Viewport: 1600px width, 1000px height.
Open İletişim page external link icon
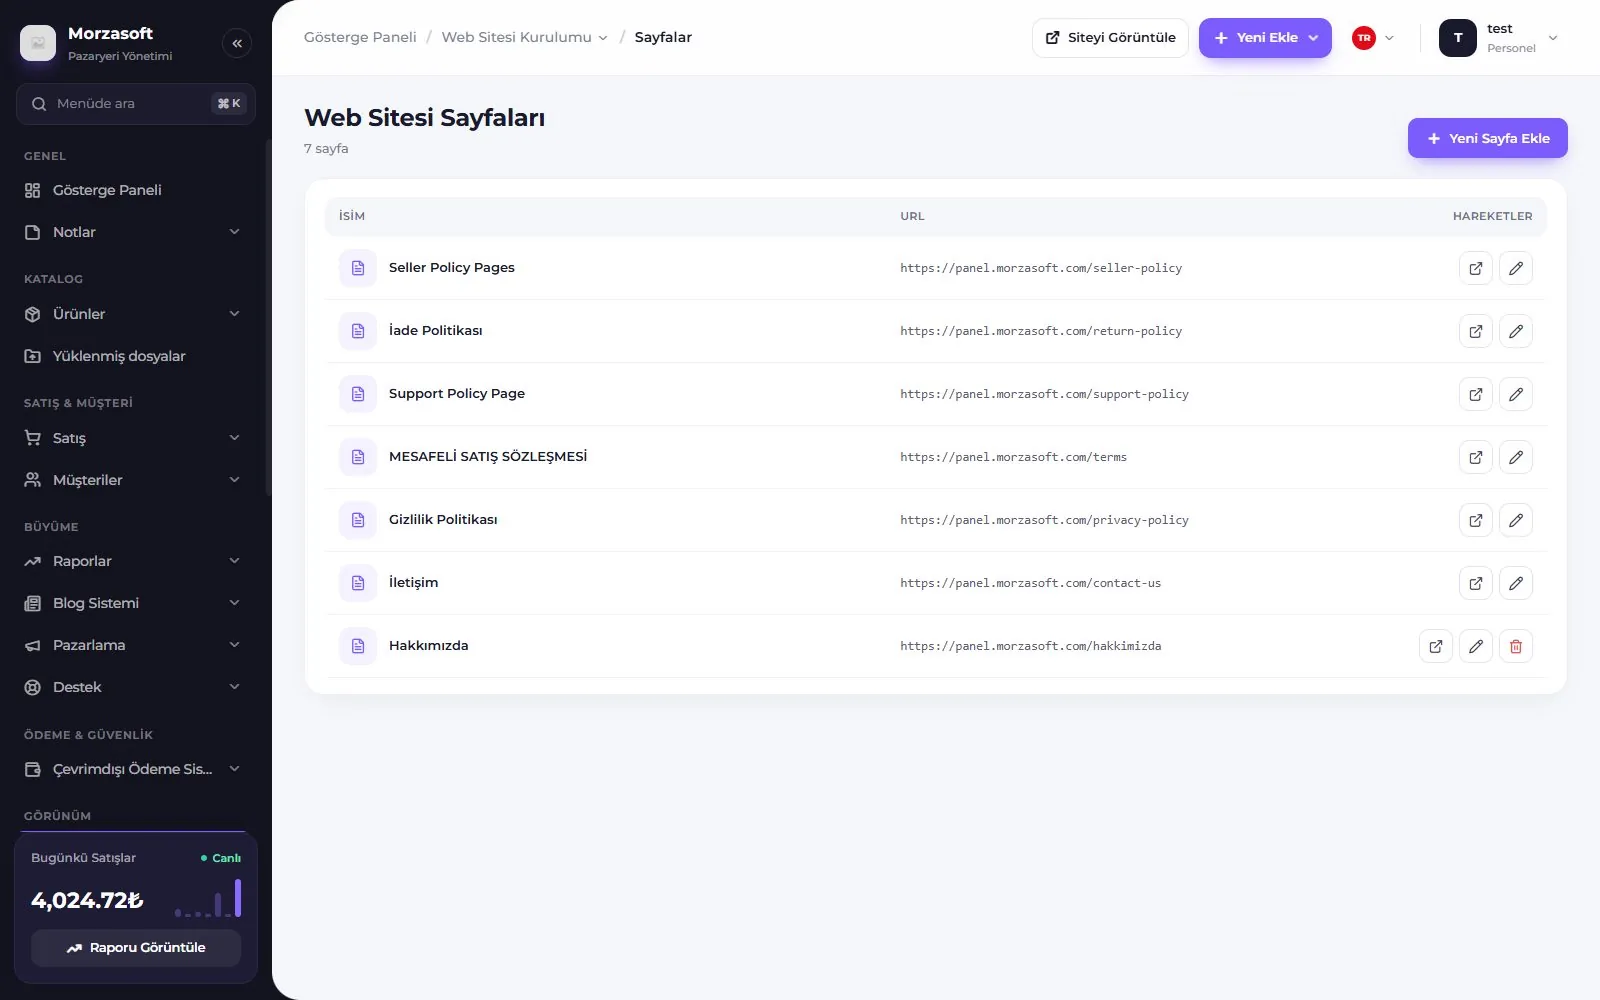pyautogui.click(x=1476, y=583)
